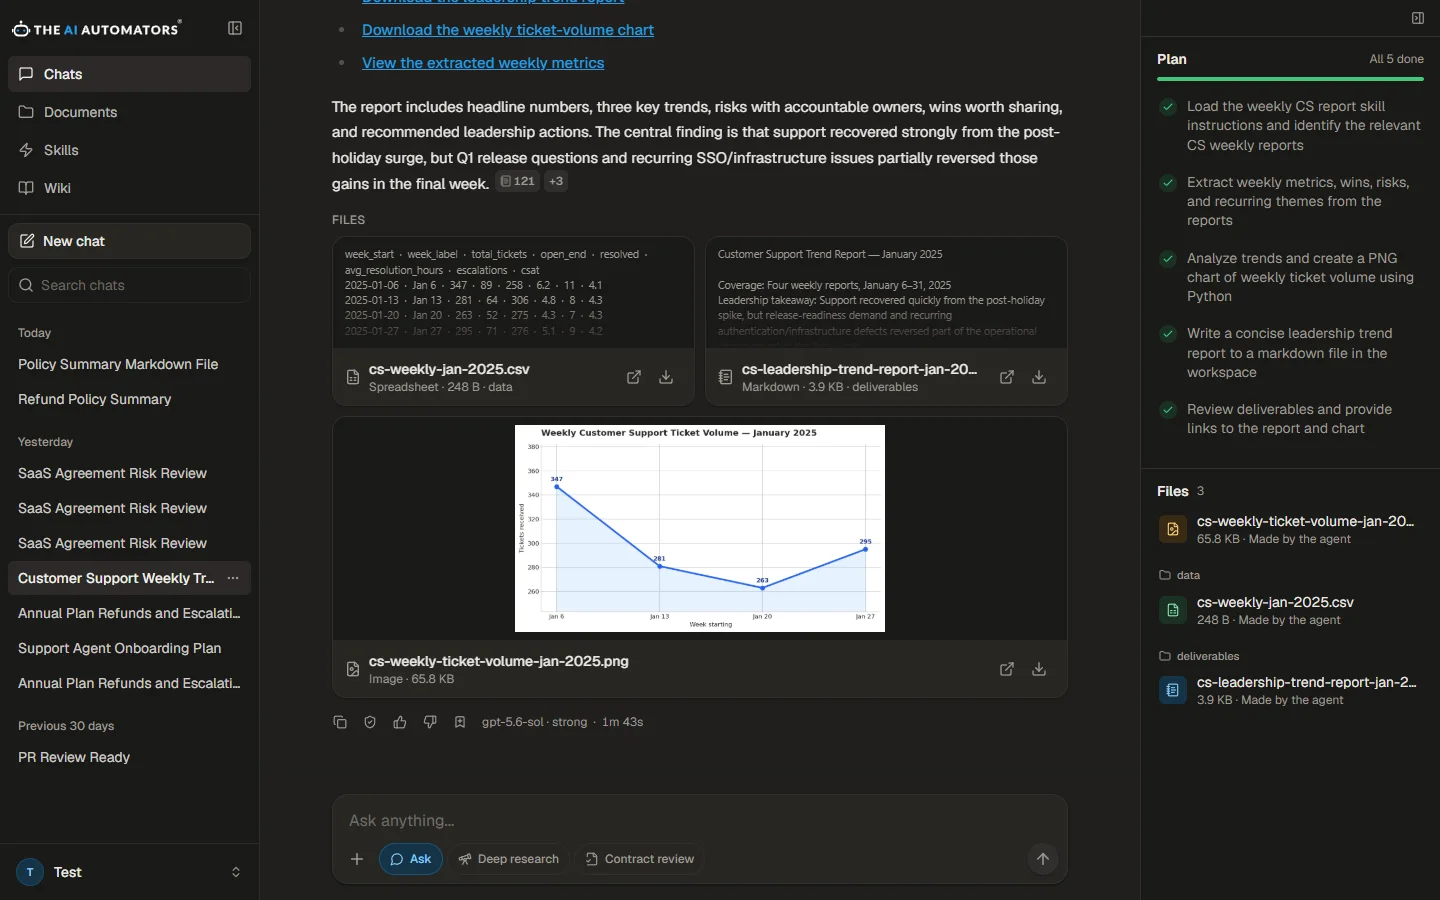
Task: Collapse the left sidebar panel icon
Action: coord(235,28)
